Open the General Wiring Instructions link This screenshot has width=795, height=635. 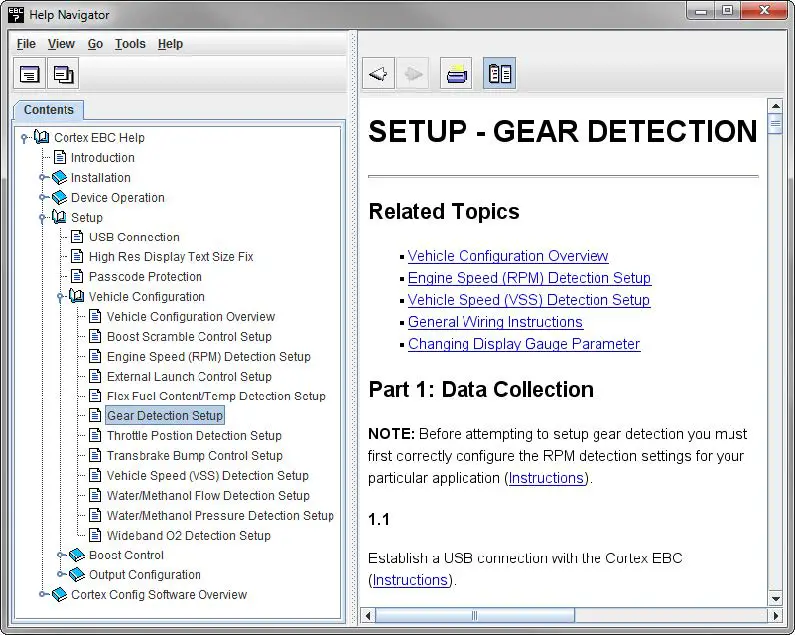pos(495,322)
